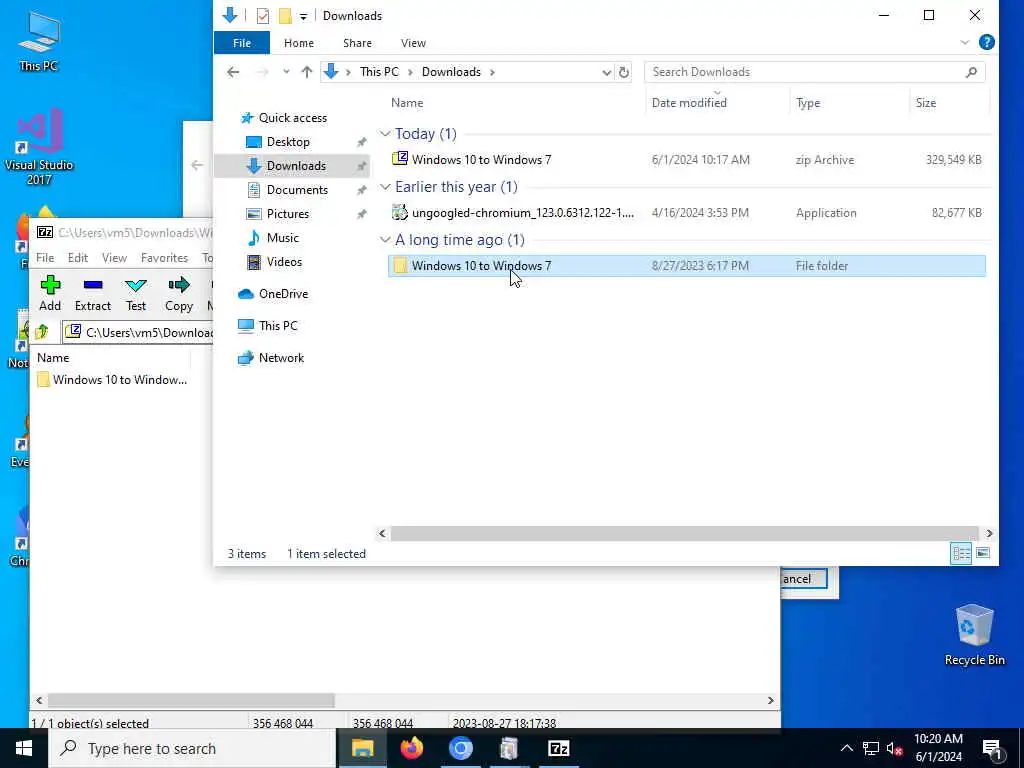Collapse the Today group

(385, 134)
